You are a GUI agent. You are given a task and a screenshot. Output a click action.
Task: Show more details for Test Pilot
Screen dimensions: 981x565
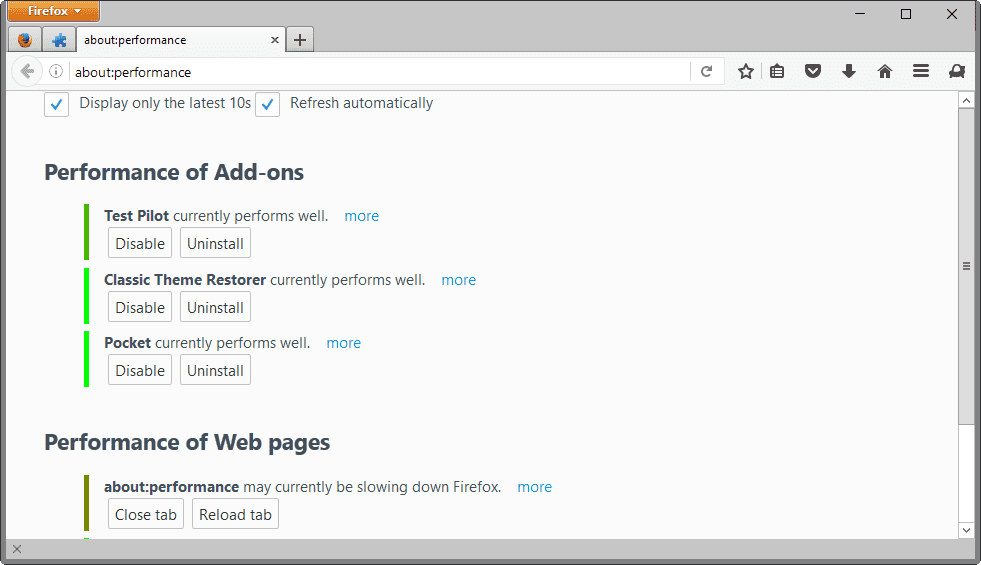click(x=362, y=216)
